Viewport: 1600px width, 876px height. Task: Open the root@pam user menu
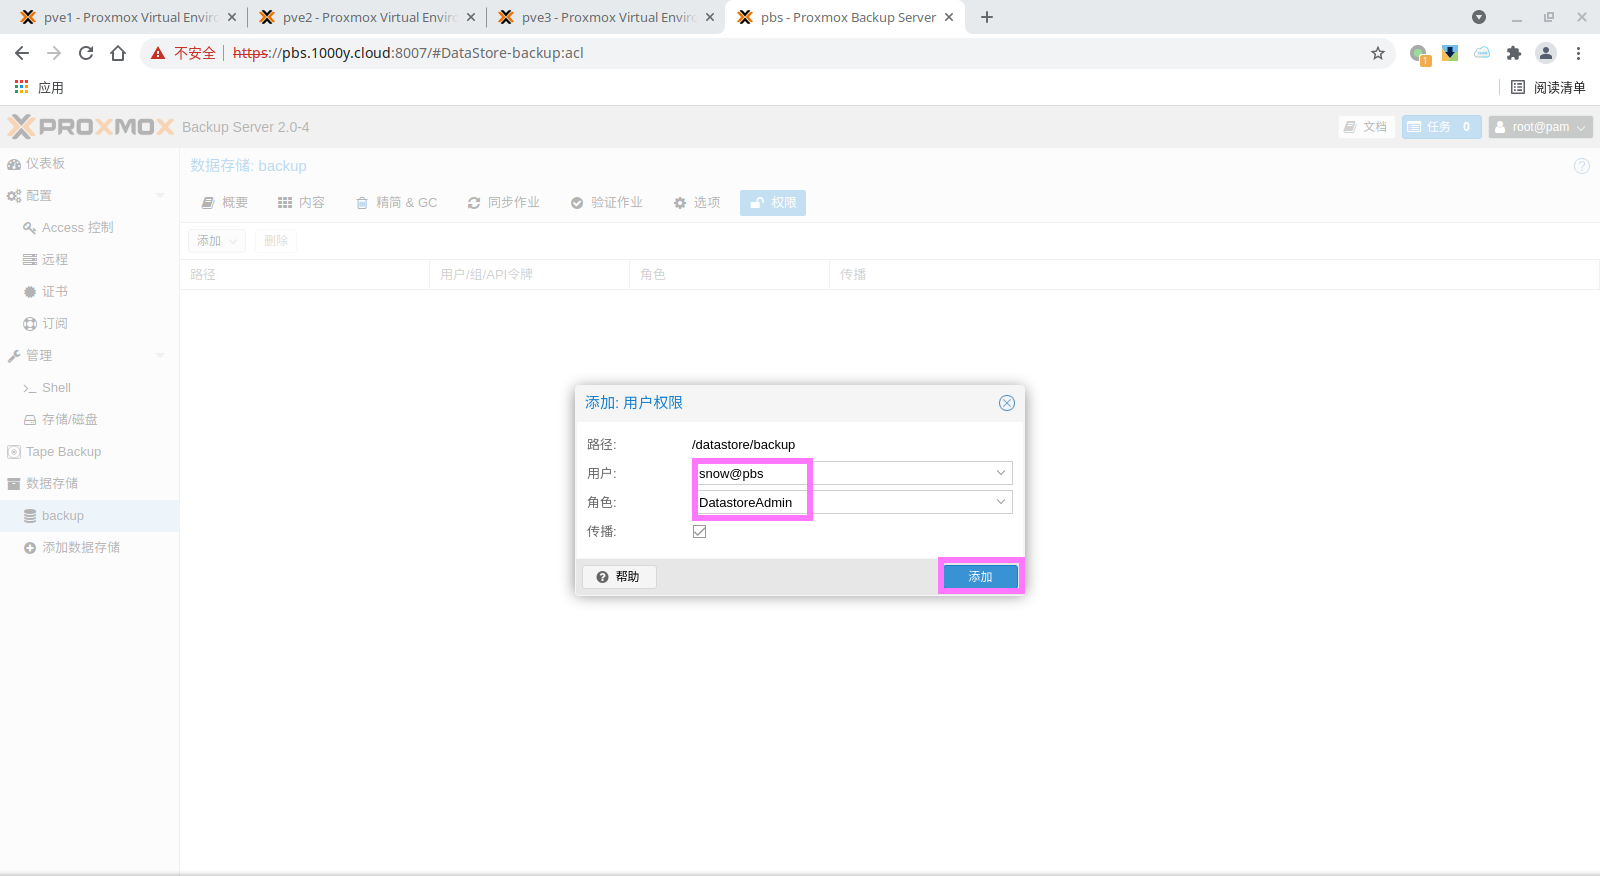pos(1540,127)
